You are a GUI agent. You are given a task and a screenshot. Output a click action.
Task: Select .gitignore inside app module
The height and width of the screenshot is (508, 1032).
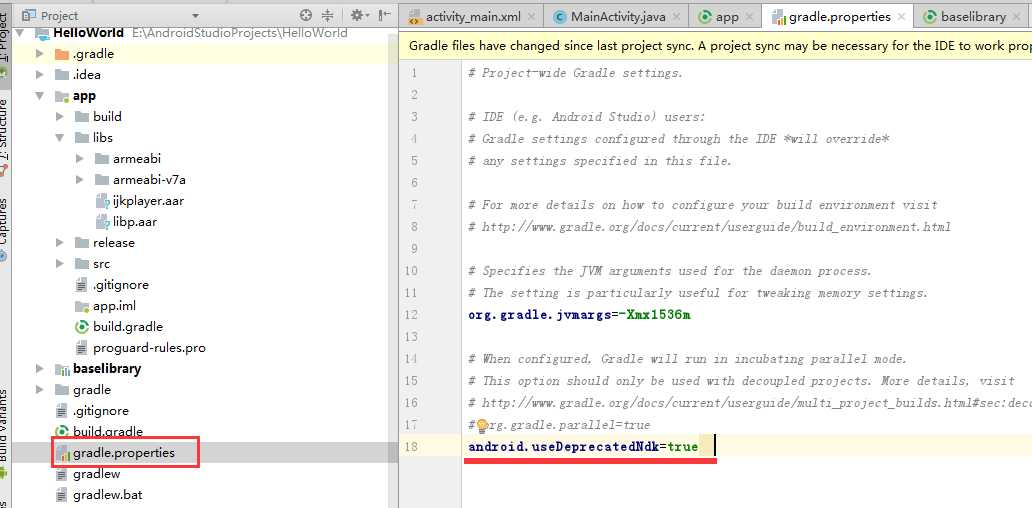pos(120,285)
